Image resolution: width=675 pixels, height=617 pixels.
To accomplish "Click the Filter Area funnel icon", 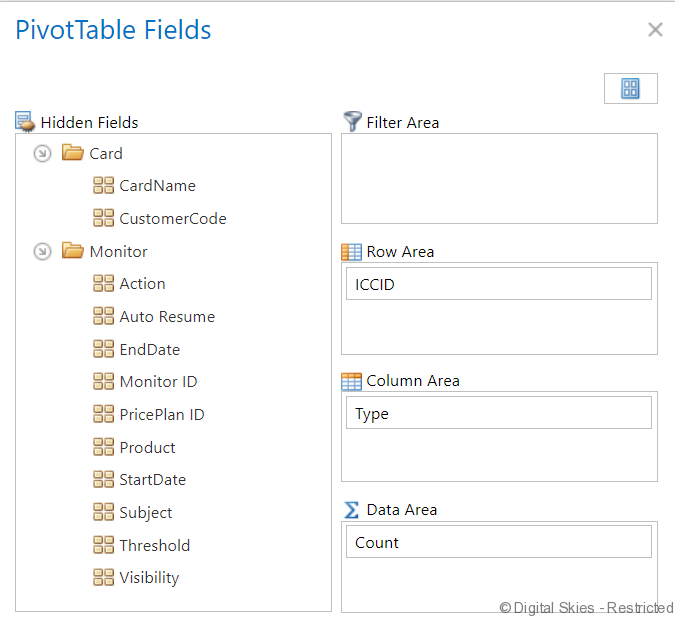I will [x=352, y=122].
